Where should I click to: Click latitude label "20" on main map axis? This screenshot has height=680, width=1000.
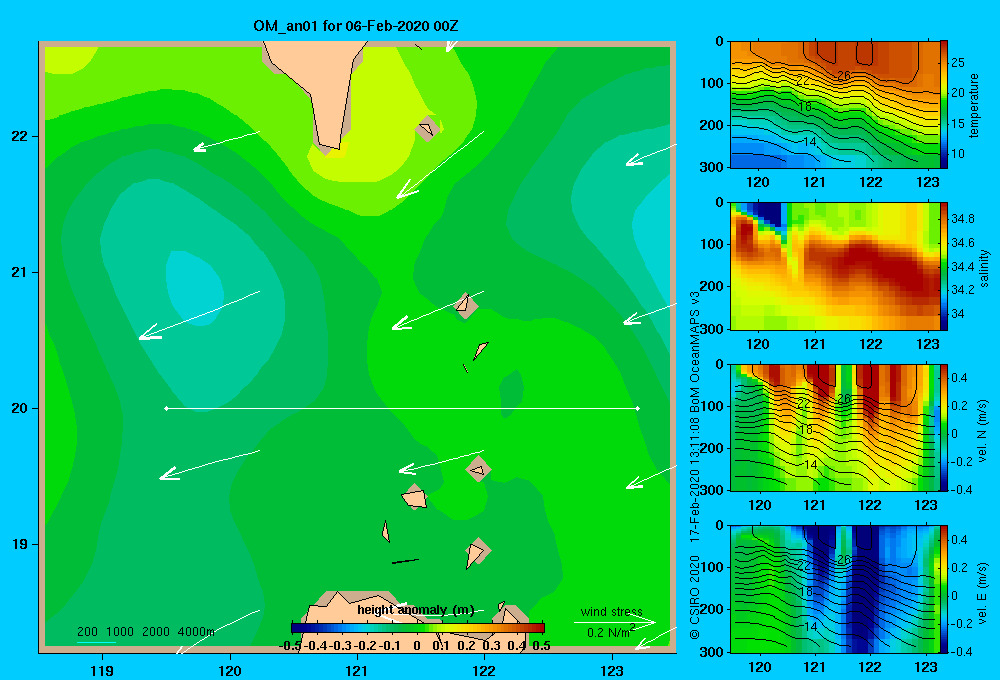(x=20, y=408)
